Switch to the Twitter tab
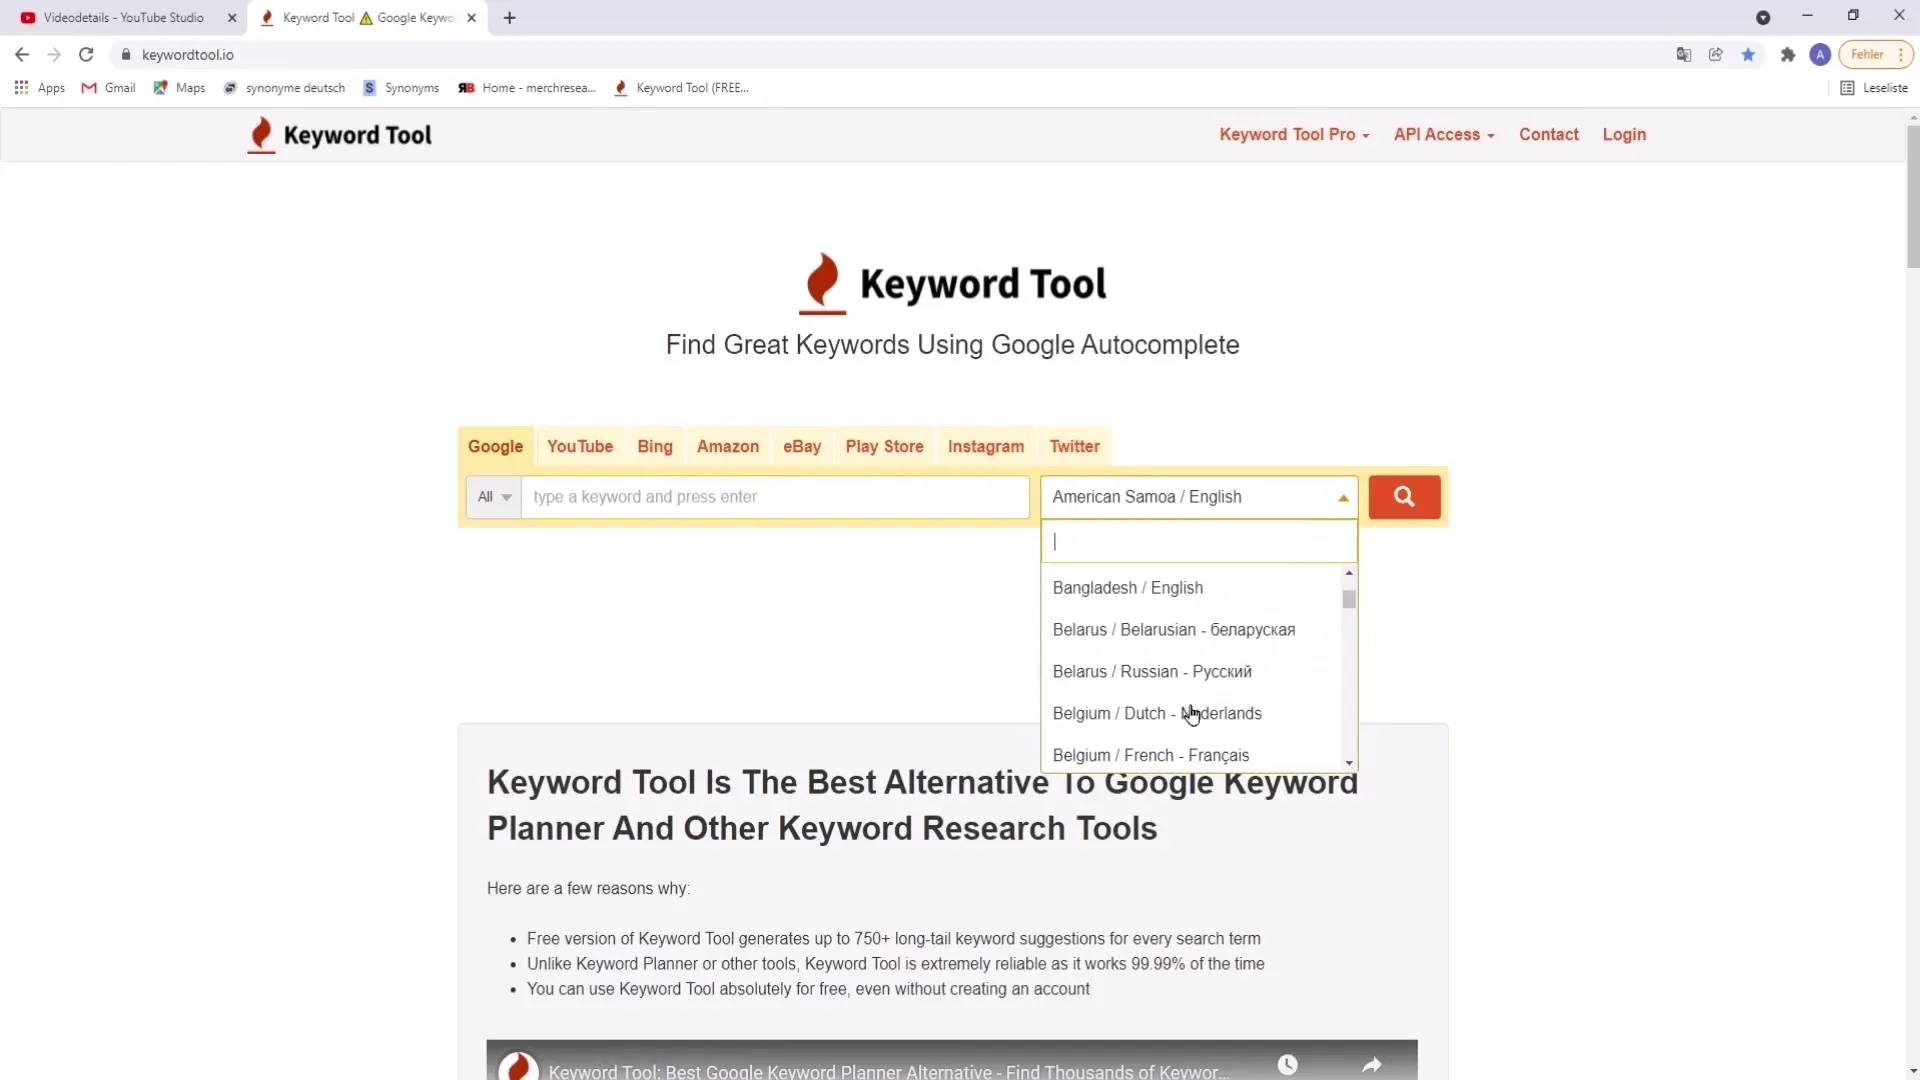The height and width of the screenshot is (1080, 1920). coord(1075,447)
